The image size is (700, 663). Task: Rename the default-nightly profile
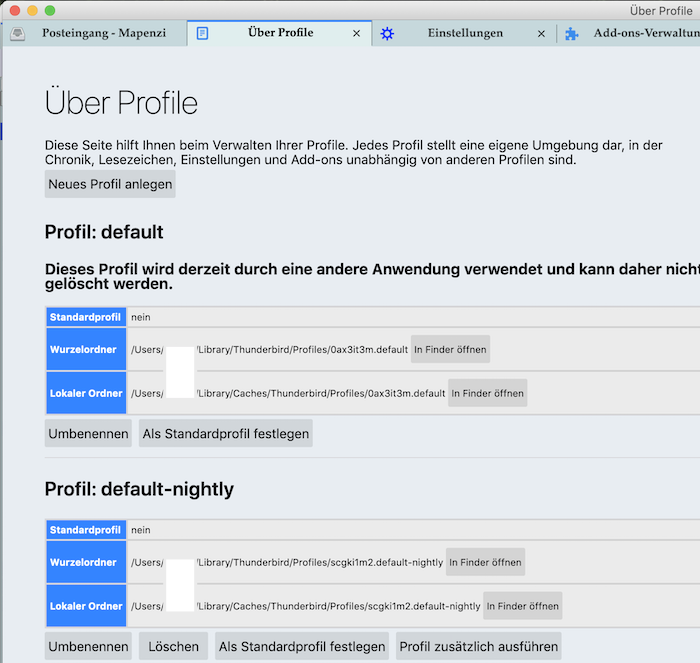pyautogui.click(x=89, y=646)
